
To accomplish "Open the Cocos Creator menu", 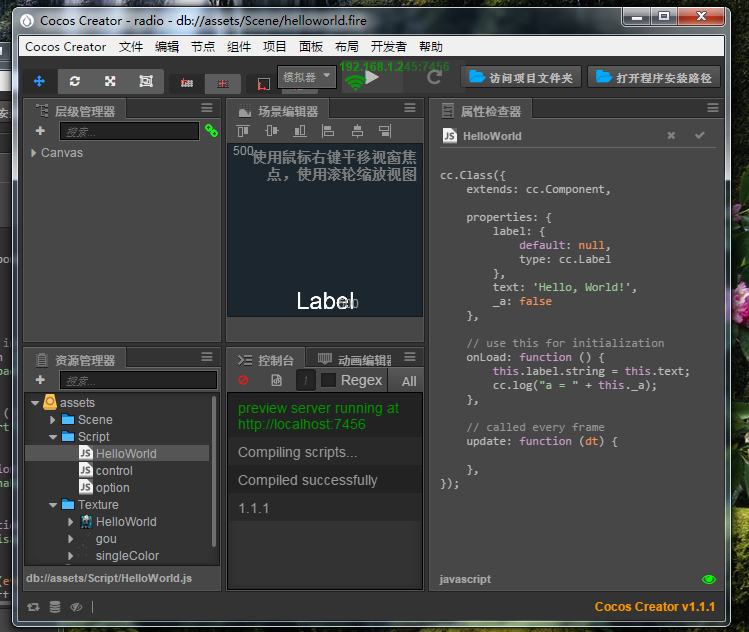I will pos(65,47).
